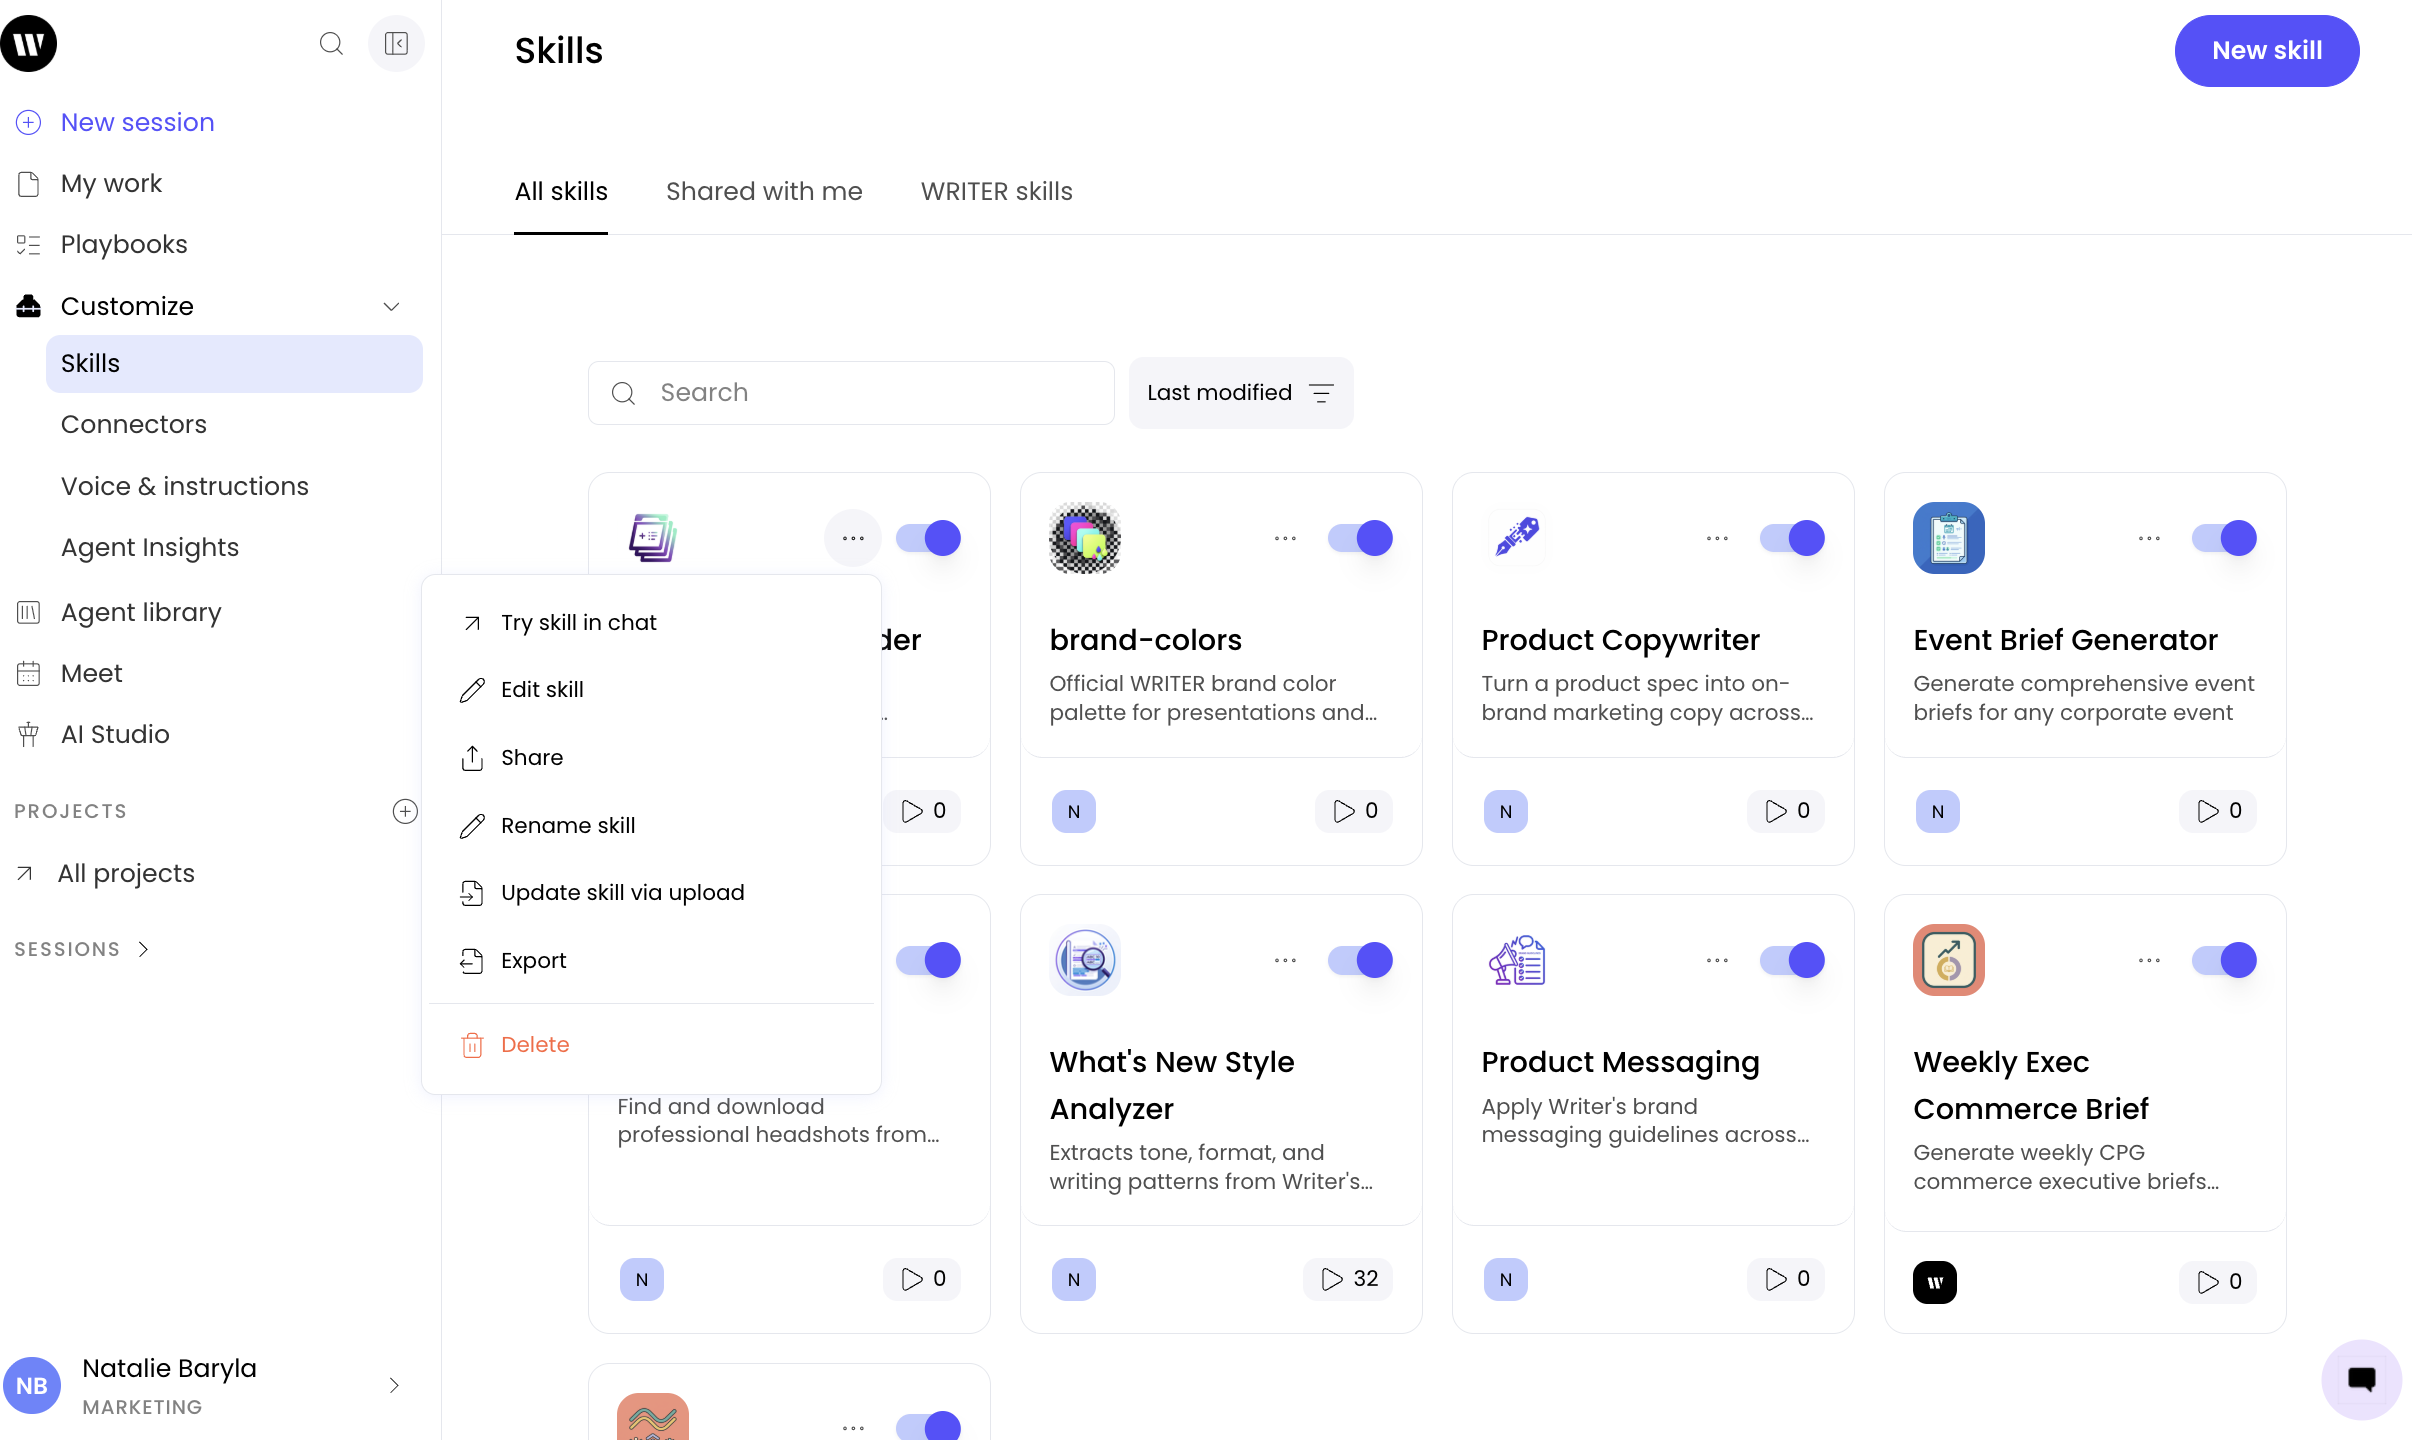The image size is (2412, 1440).
Task: View All projects
Action: click(x=106, y=873)
